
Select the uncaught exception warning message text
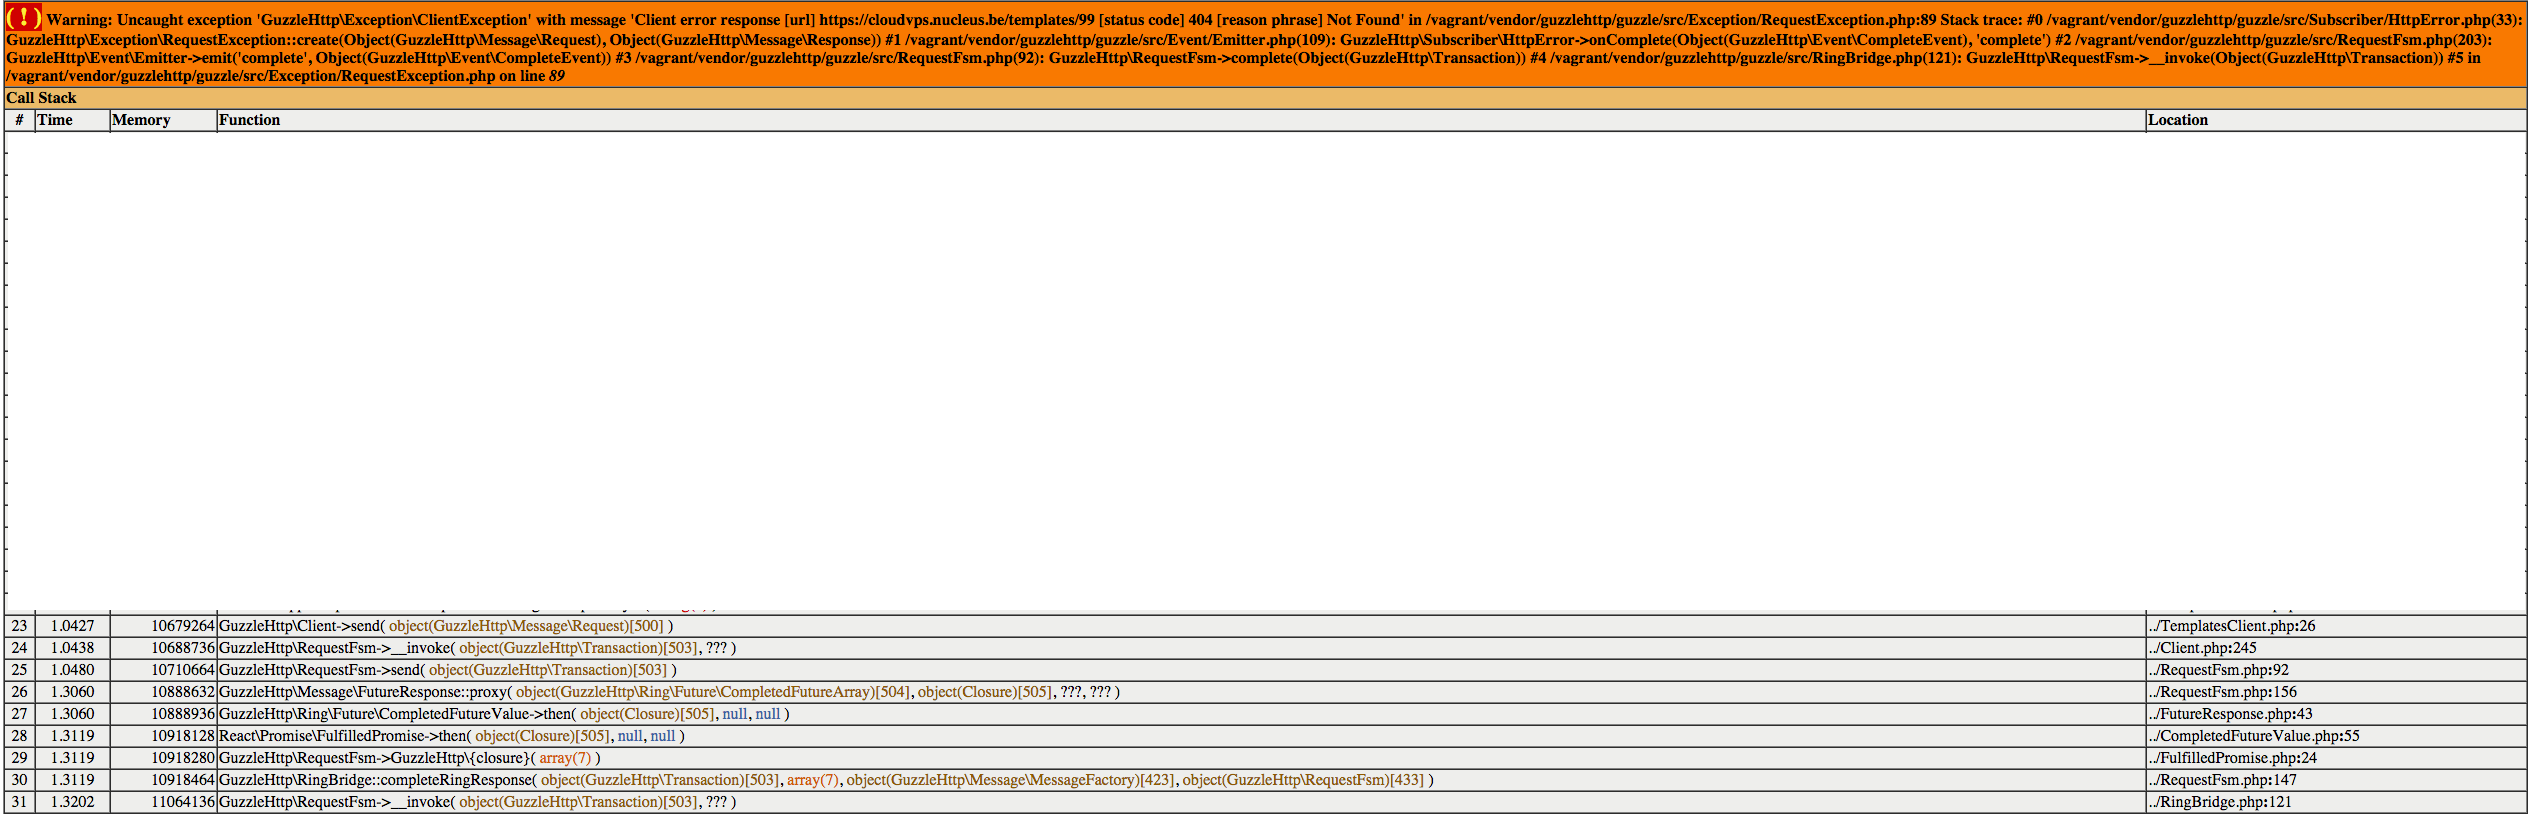click(x=1265, y=47)
